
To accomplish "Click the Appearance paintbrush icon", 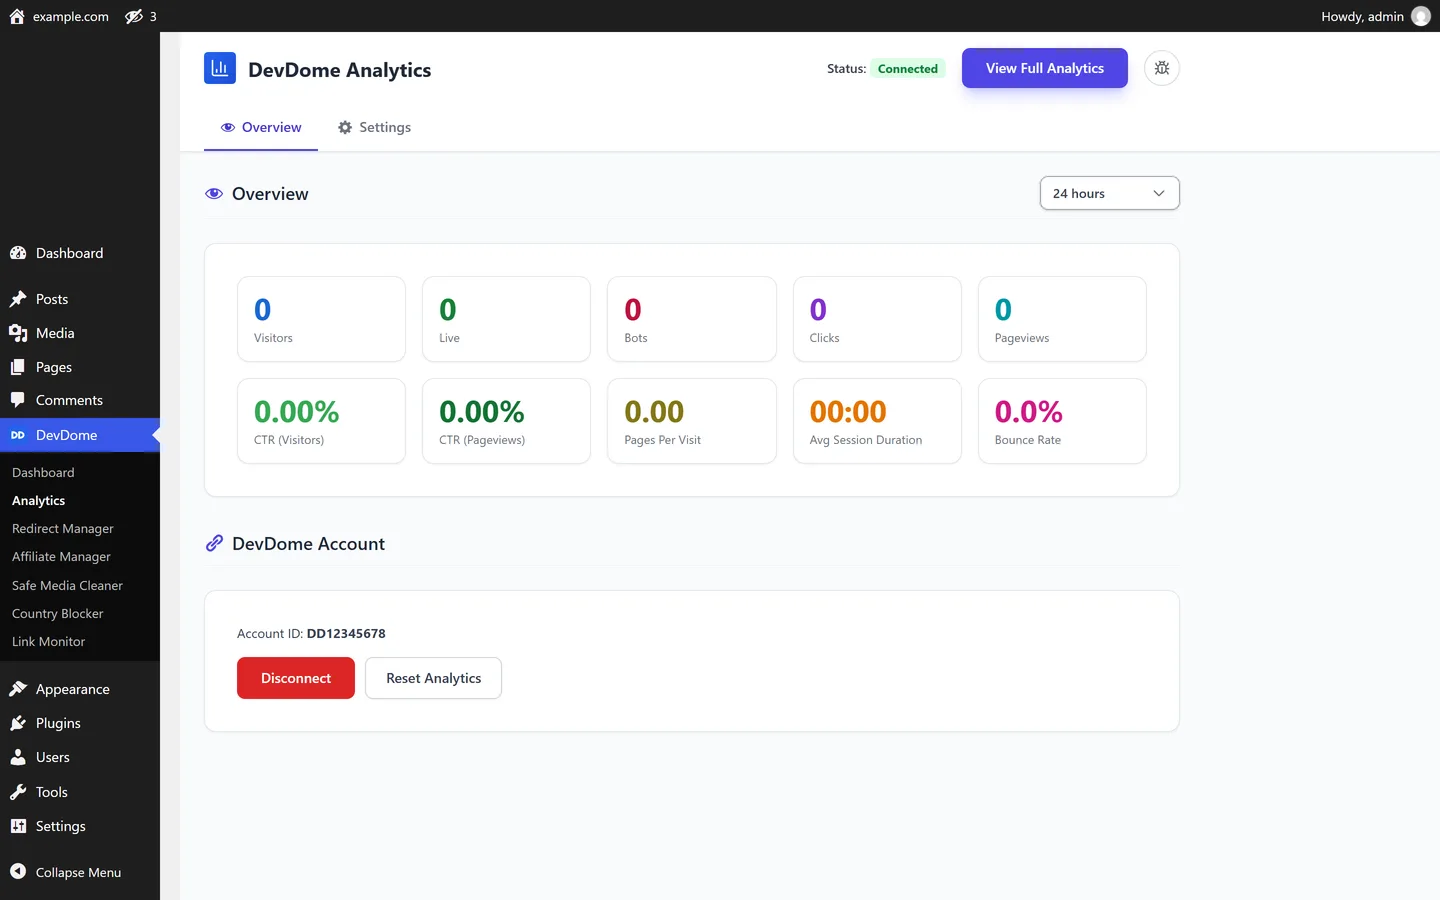I will 18,689.
